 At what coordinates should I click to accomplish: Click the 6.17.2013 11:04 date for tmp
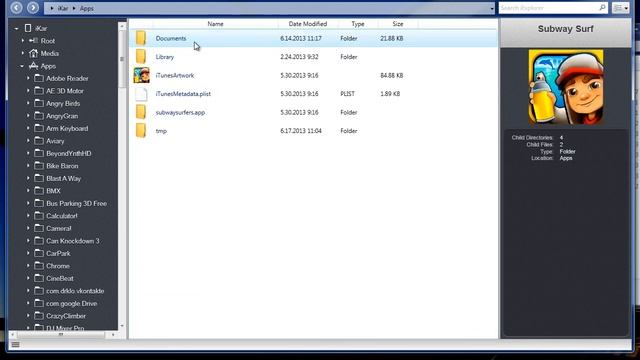coord(301,131)
